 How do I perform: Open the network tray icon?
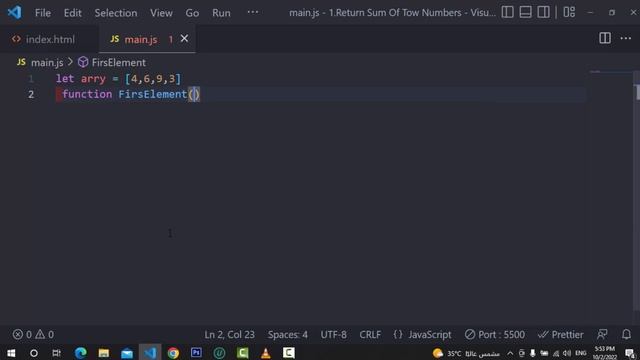556,353
